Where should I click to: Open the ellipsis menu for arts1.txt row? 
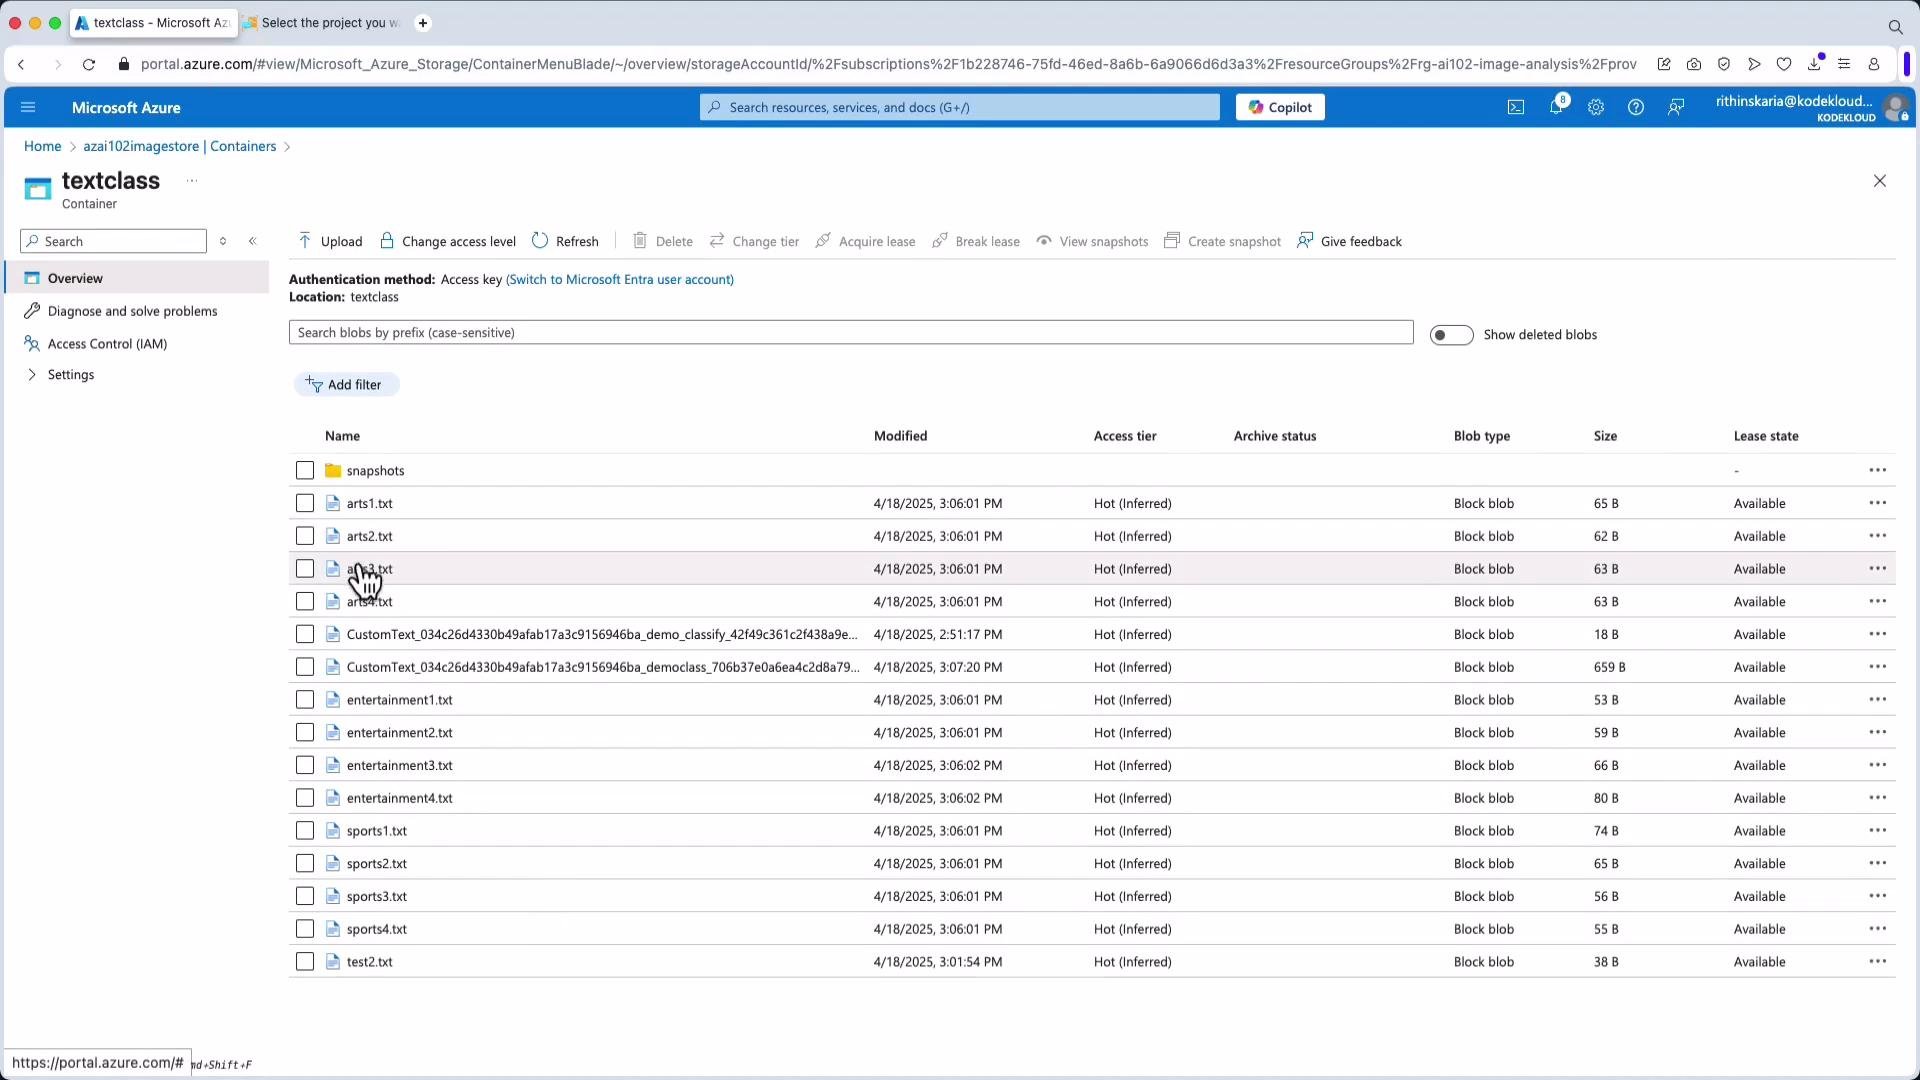tap(1878, 503)
